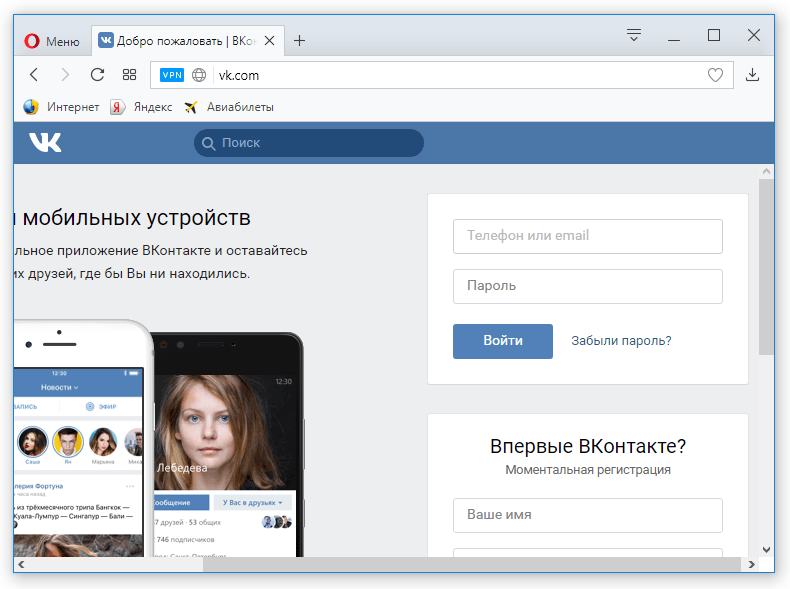Click the Марьяна story avatar
The image size is (790, 589).
click(103, 442)
